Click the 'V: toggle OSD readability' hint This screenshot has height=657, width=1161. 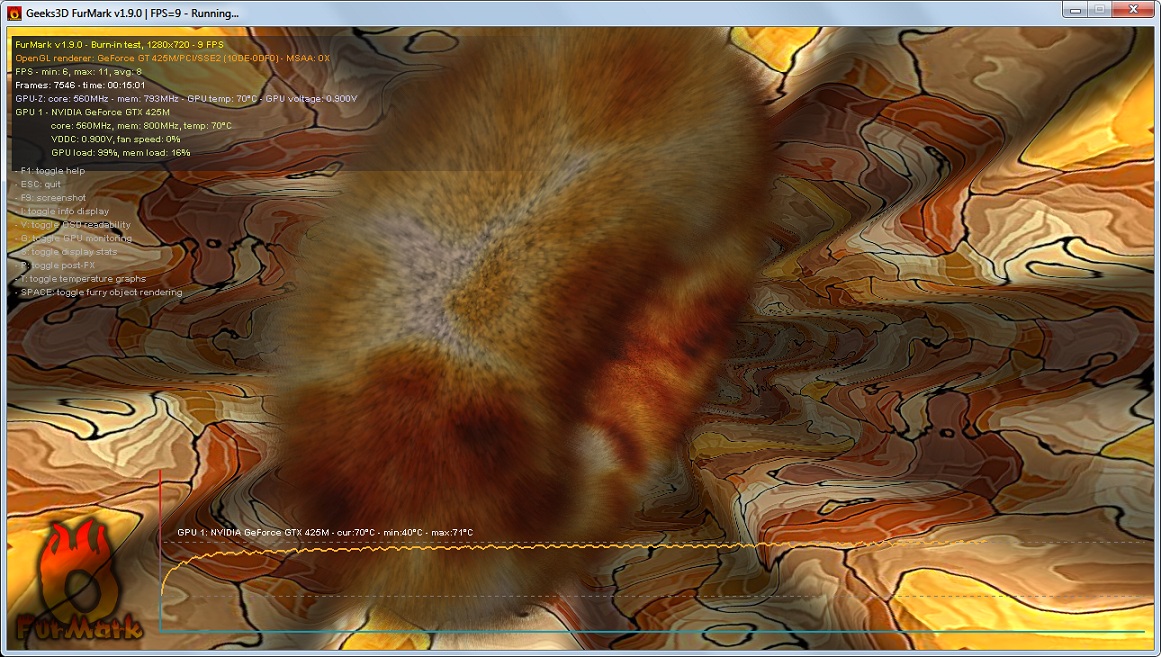click(x=73, y=225)
